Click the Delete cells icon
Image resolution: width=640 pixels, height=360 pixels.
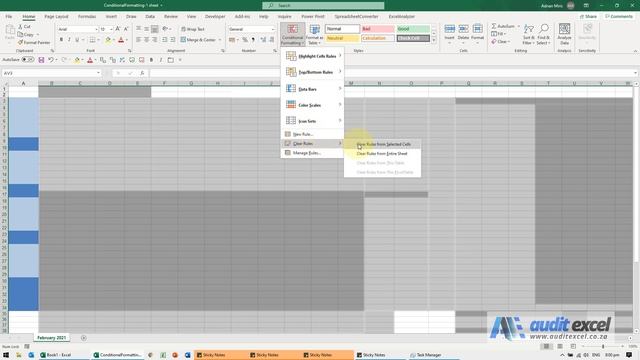(463, 34)
